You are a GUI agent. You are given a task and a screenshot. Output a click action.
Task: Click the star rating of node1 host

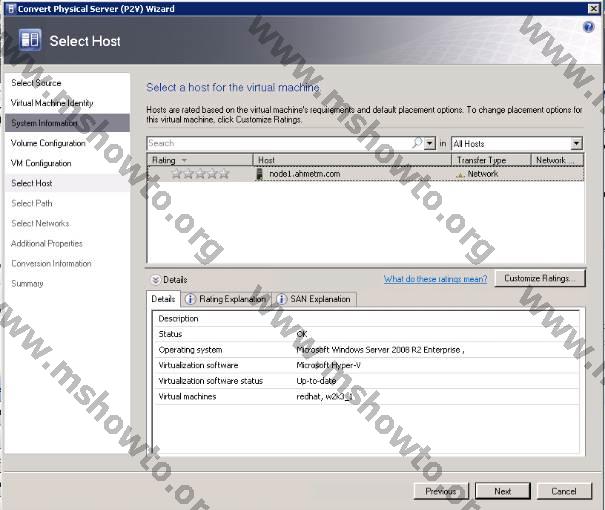(x=200, y=174)
